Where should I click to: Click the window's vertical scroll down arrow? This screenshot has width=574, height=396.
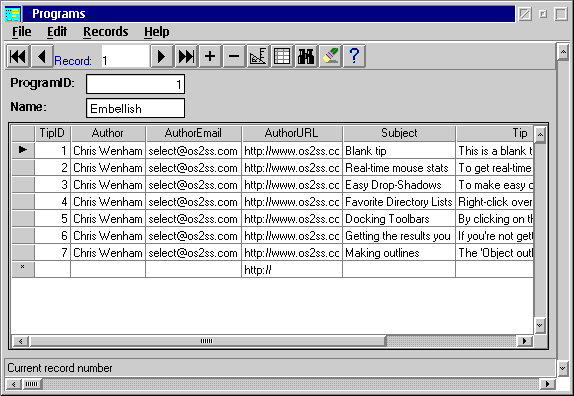[x=563, y=368]
